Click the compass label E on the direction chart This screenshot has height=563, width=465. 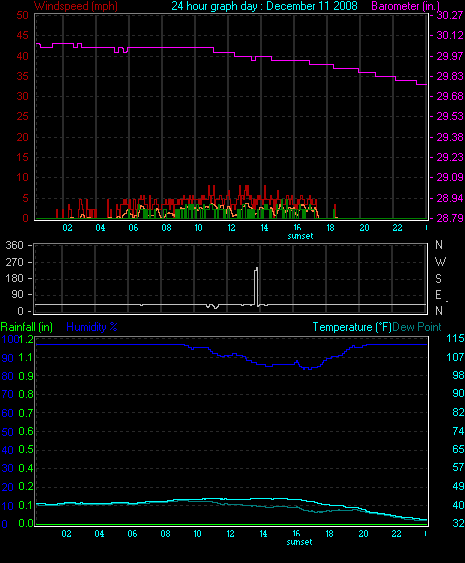438,295
